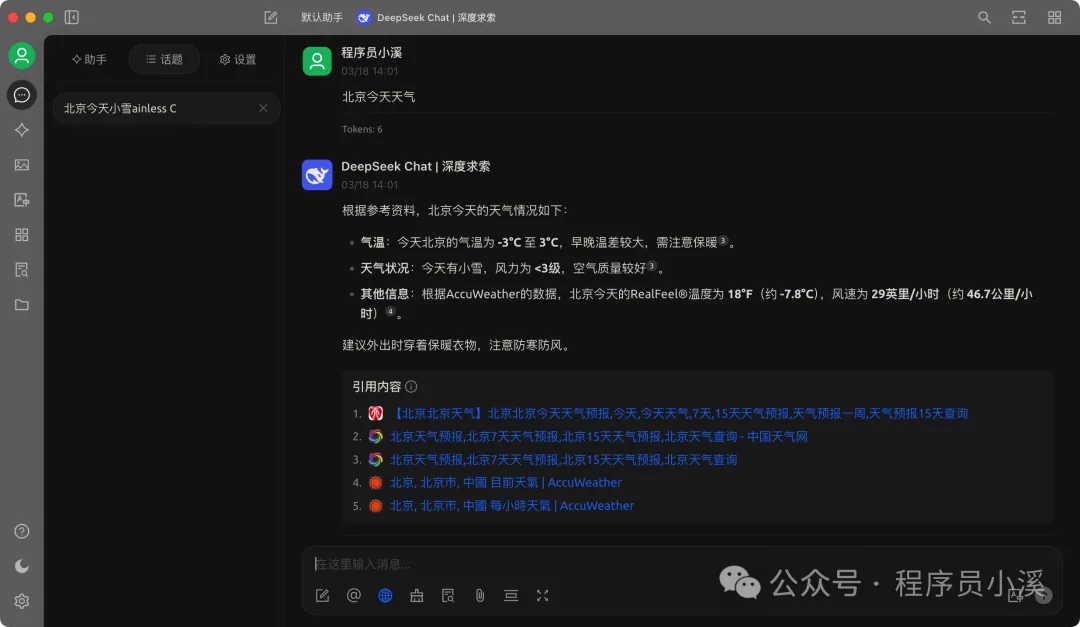Click the 程序员小溪 user message avatar
1080x627 pixels.
pyautogui.click(x=317, y=61)
